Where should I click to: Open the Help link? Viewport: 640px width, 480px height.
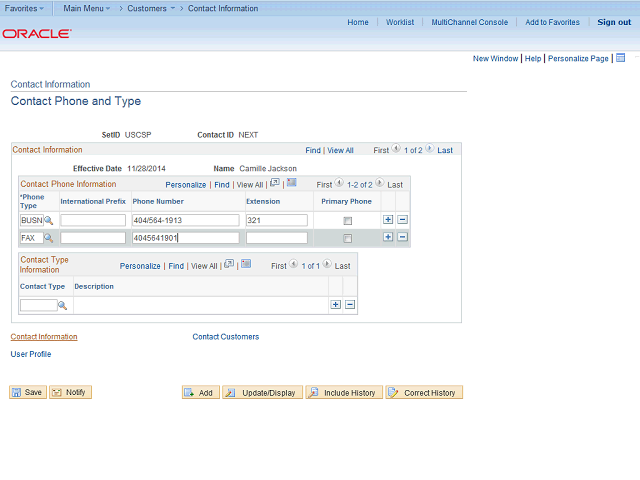point(533,59)
